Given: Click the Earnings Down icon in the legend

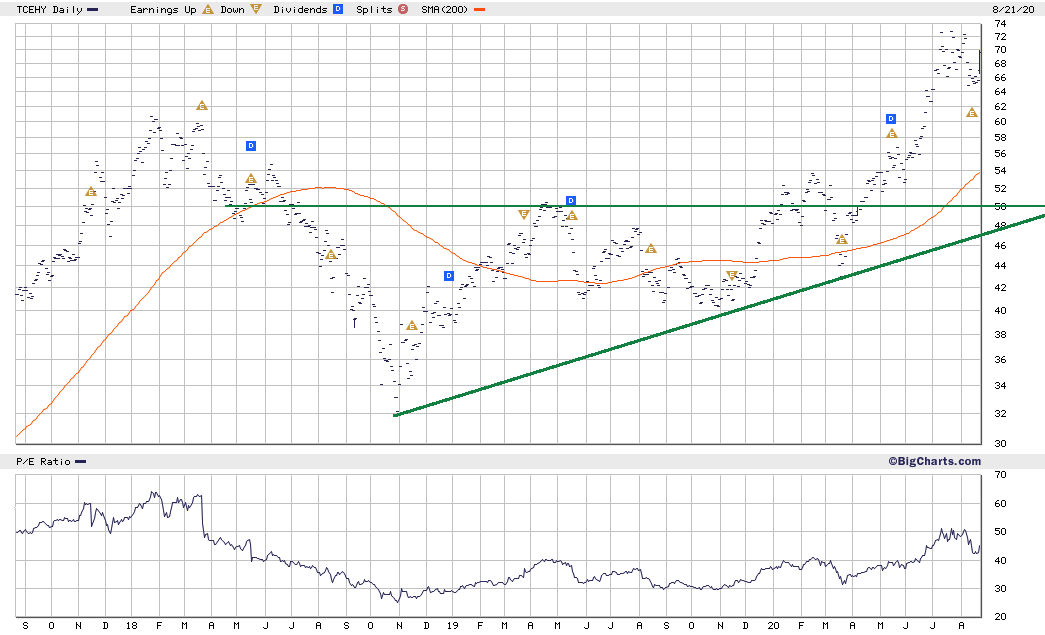Looking at the screenshot, I should tap(257, 9).
